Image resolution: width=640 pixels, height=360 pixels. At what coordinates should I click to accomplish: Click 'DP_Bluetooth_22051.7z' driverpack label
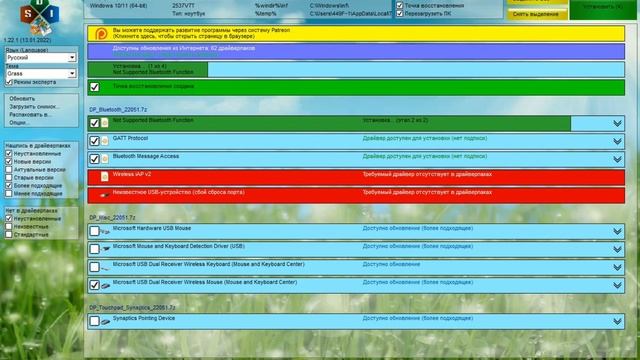point(118,109)
